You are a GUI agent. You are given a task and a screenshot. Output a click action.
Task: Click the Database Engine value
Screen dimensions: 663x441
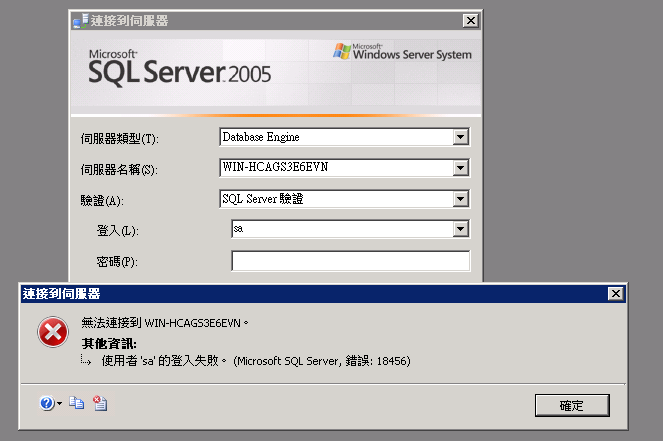(x=261, y=137)
